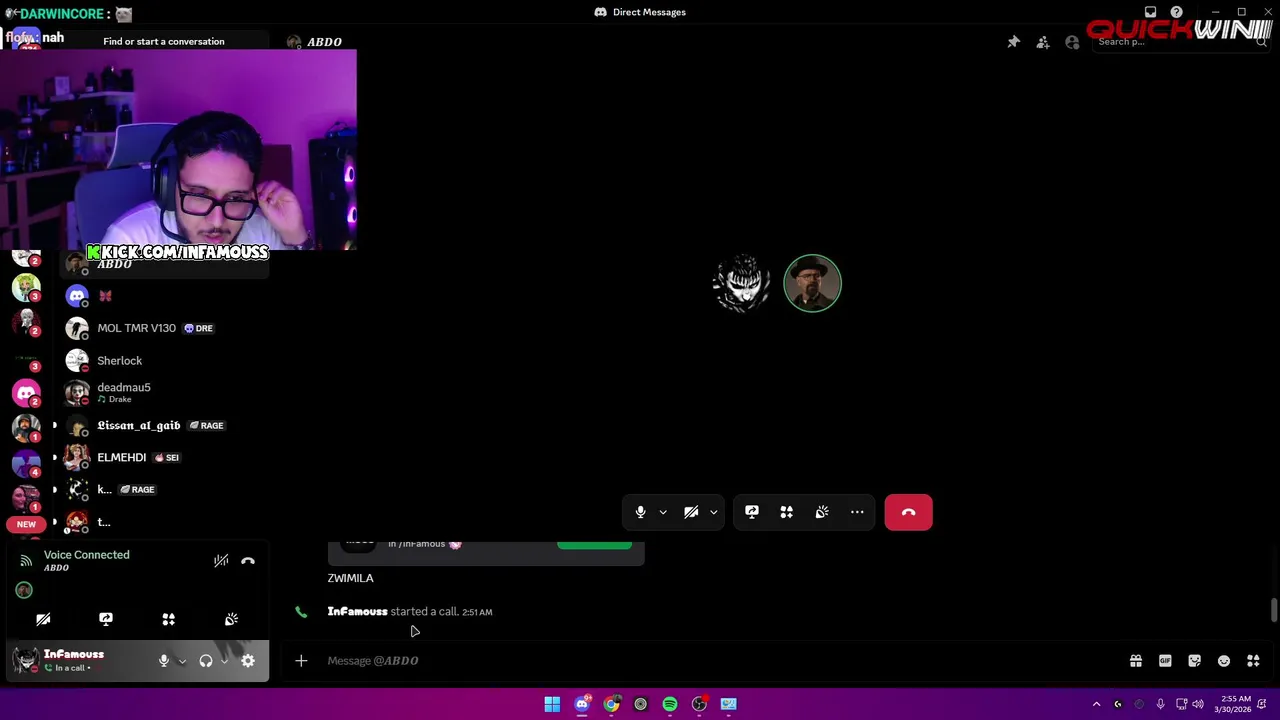Image resolution: width=1280 pixels, height=720 pixels.
Task: Open more call options ellipsis
Action: (x=857, y=512)
